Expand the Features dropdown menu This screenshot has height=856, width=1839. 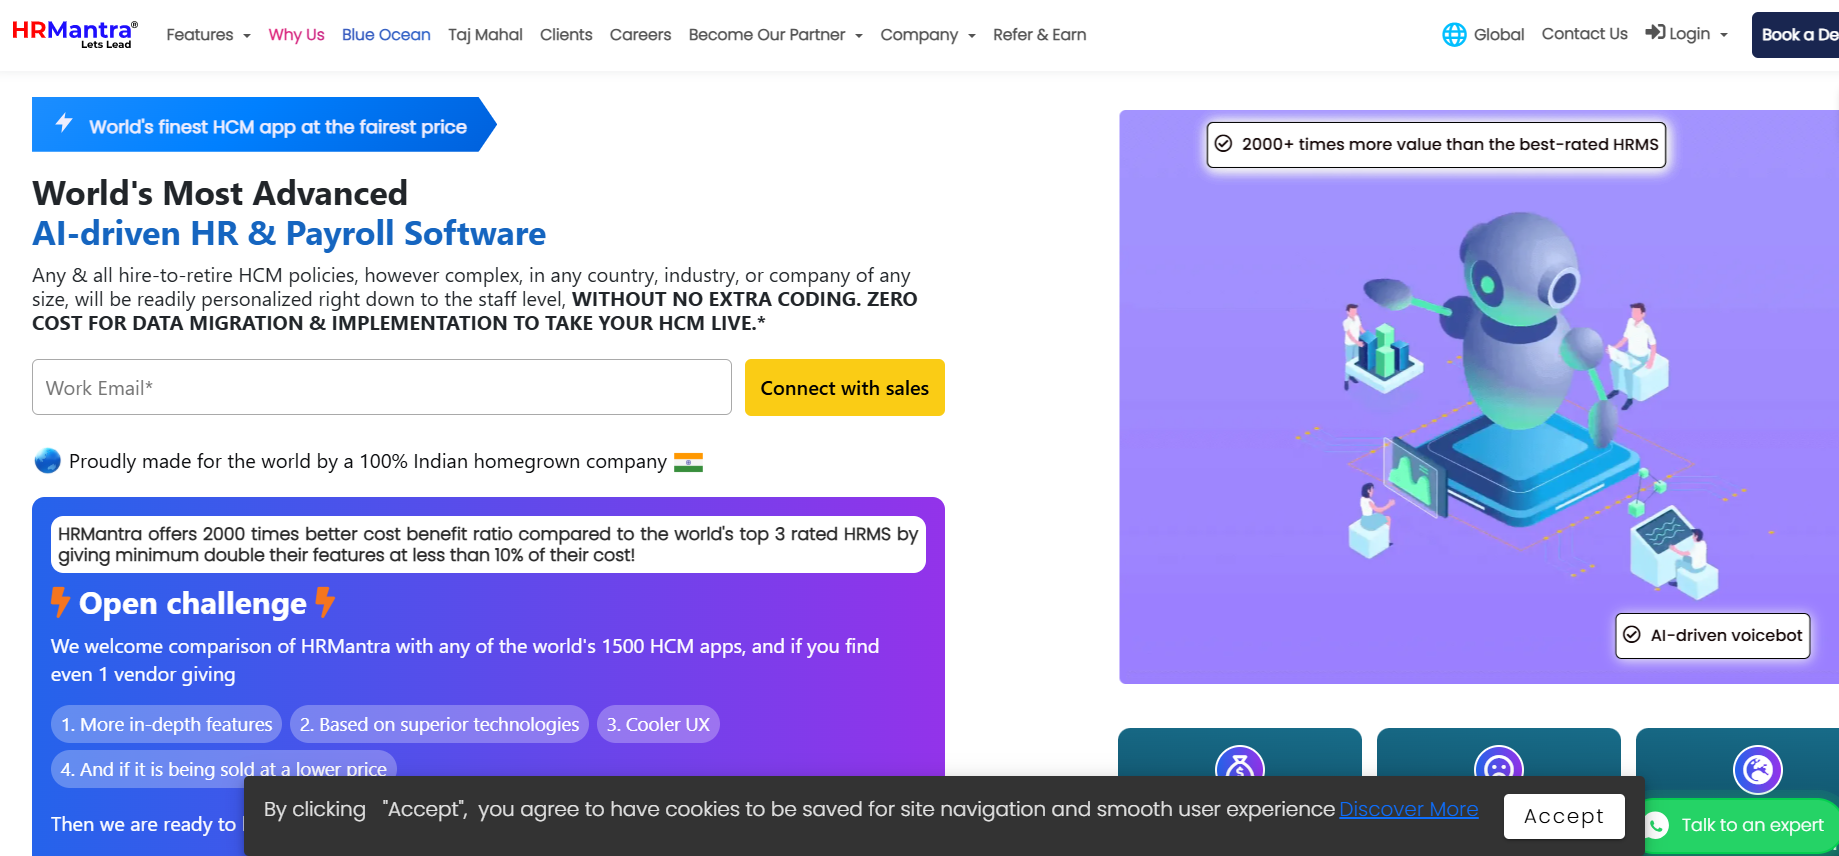point(208,35)
